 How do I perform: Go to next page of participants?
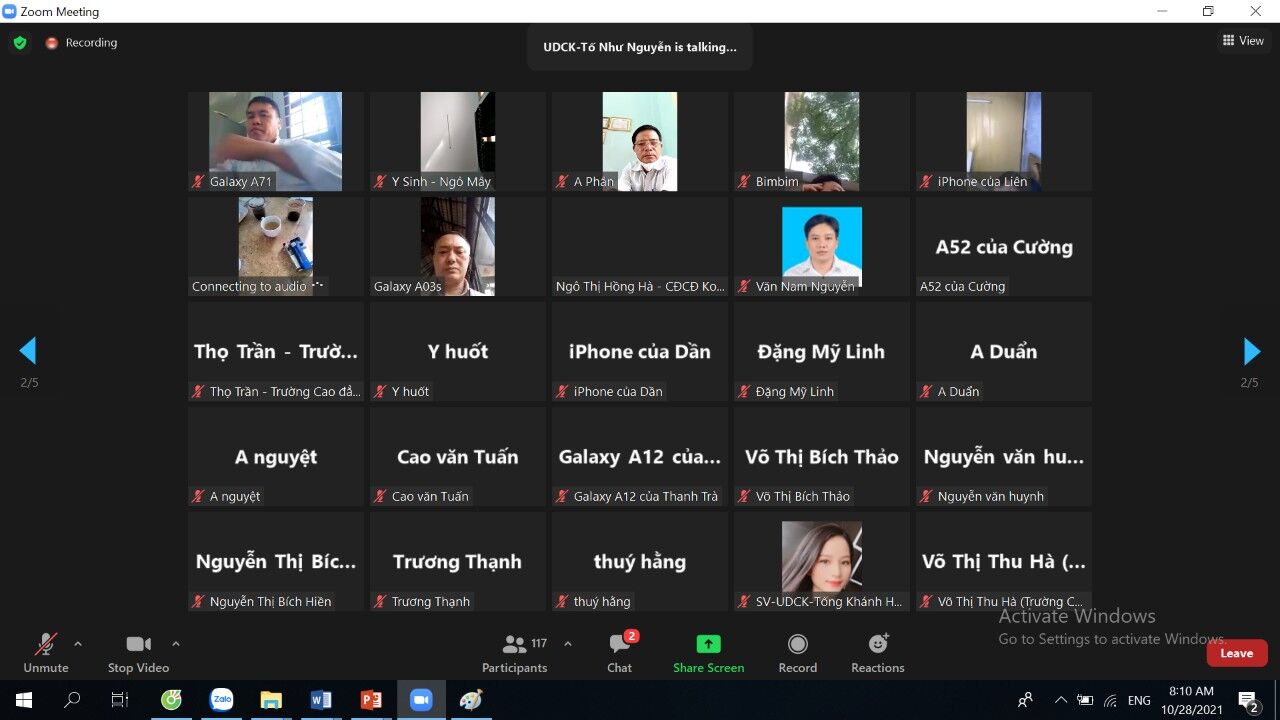coord(1251,351)
